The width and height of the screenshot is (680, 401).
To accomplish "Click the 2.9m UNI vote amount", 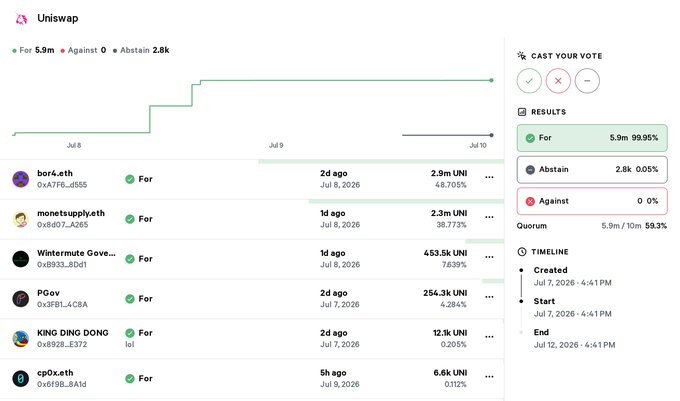I will point(449,173).
